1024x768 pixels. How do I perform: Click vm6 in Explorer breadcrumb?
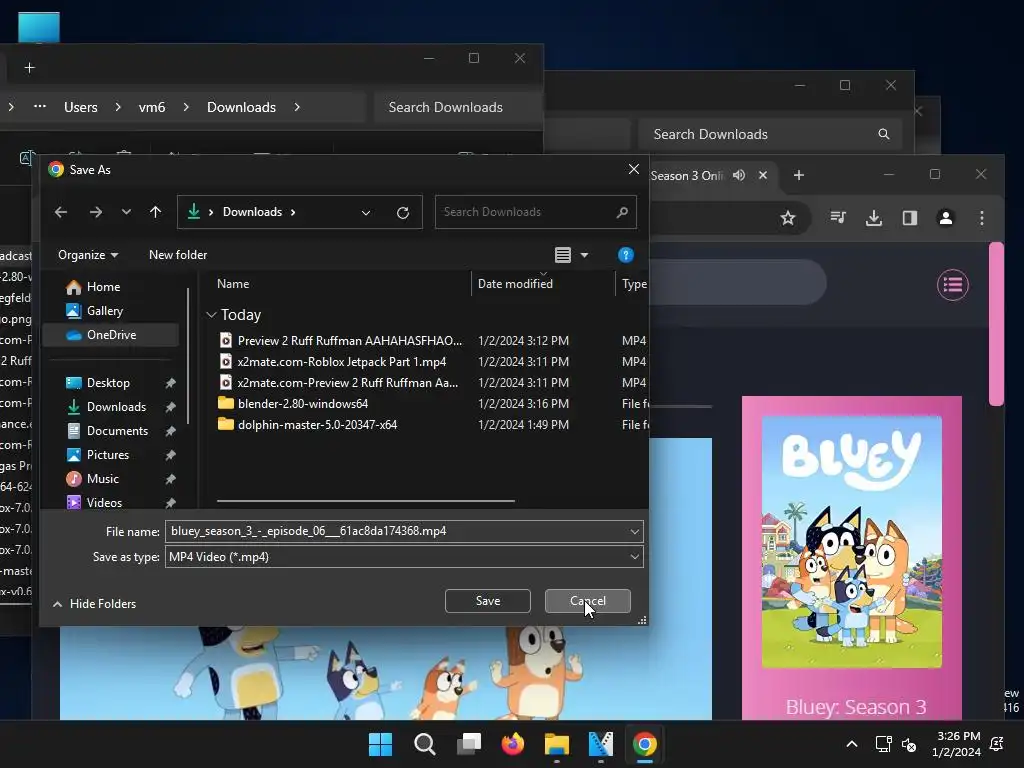pos(152,107)
